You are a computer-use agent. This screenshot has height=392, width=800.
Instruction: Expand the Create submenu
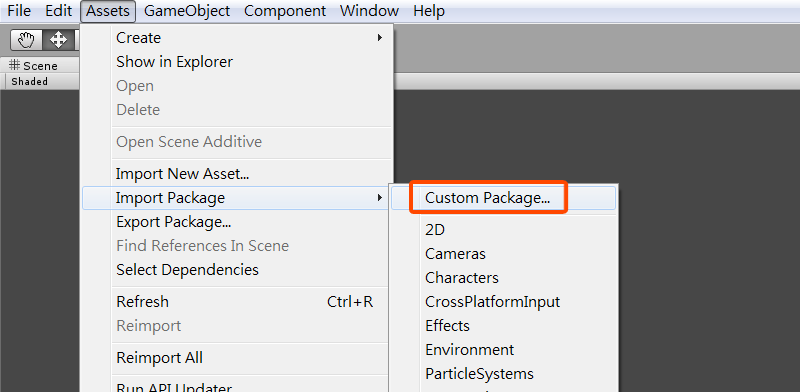[237, 38]
